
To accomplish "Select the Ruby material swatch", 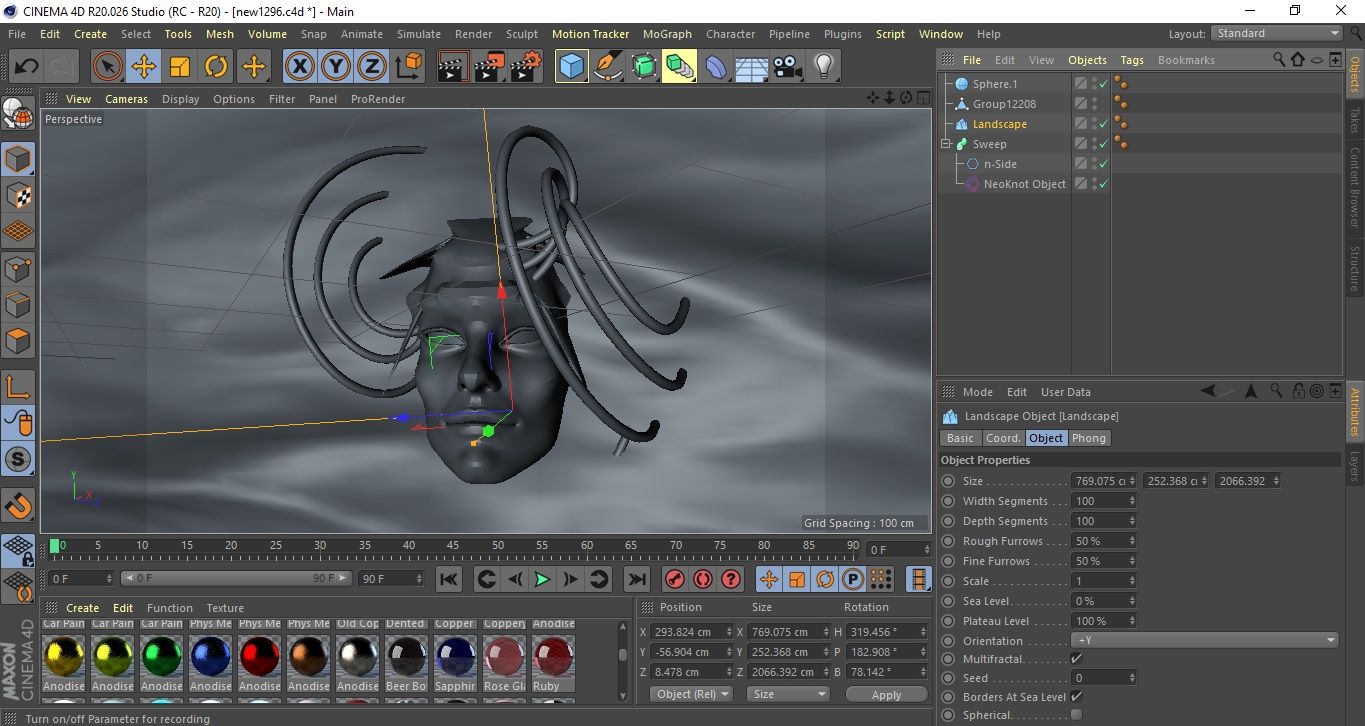I will click(553, 659).
